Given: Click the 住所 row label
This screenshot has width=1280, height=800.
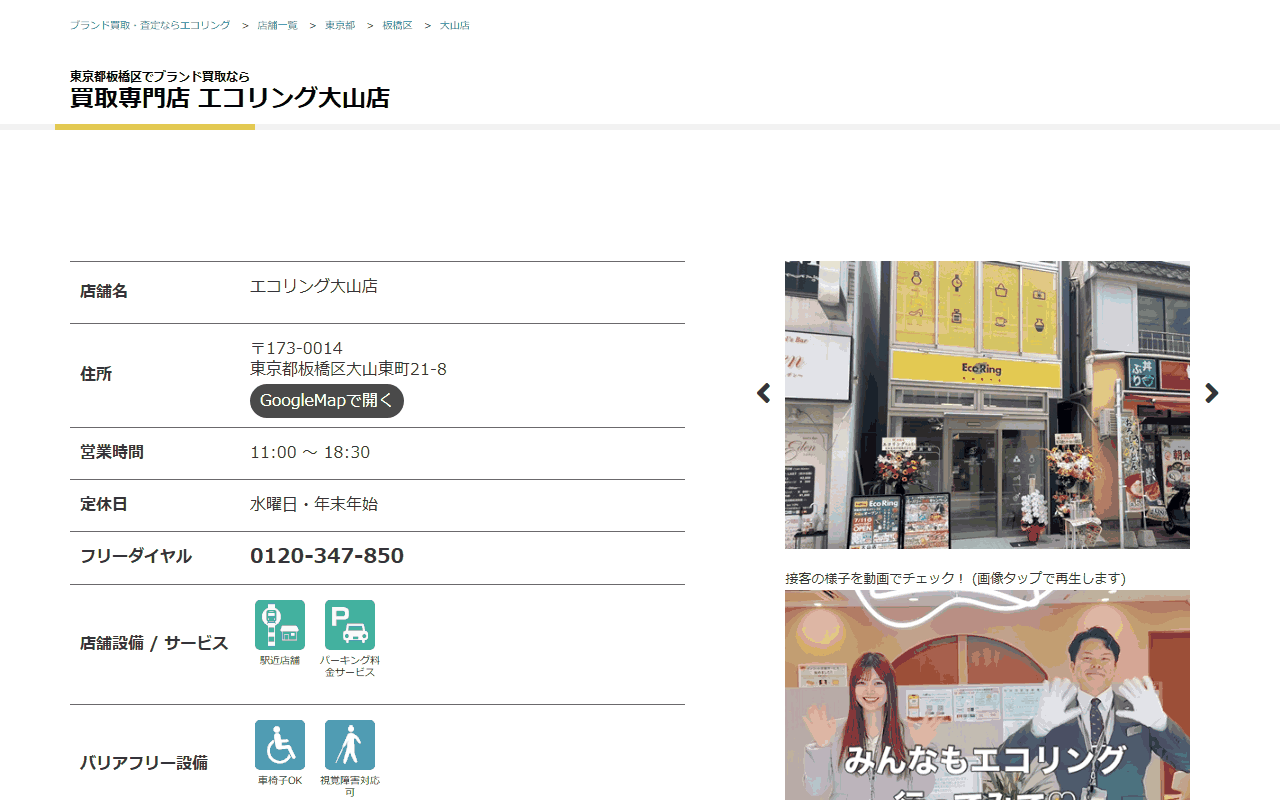Looking at the screenshot, I should pos(96,375).
